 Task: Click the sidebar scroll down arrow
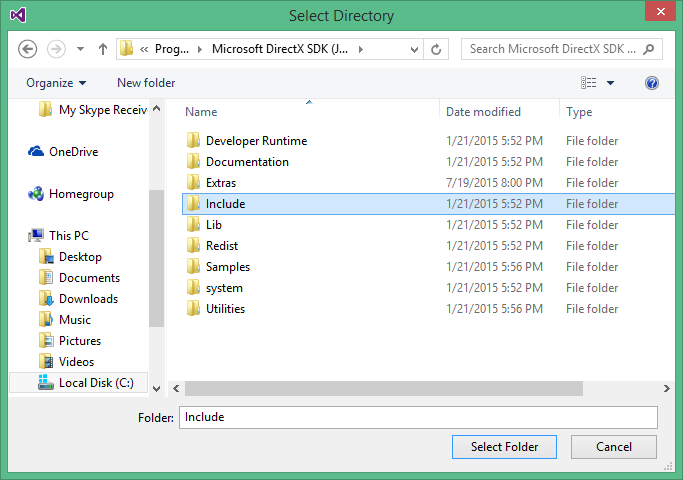click(157, 389)
